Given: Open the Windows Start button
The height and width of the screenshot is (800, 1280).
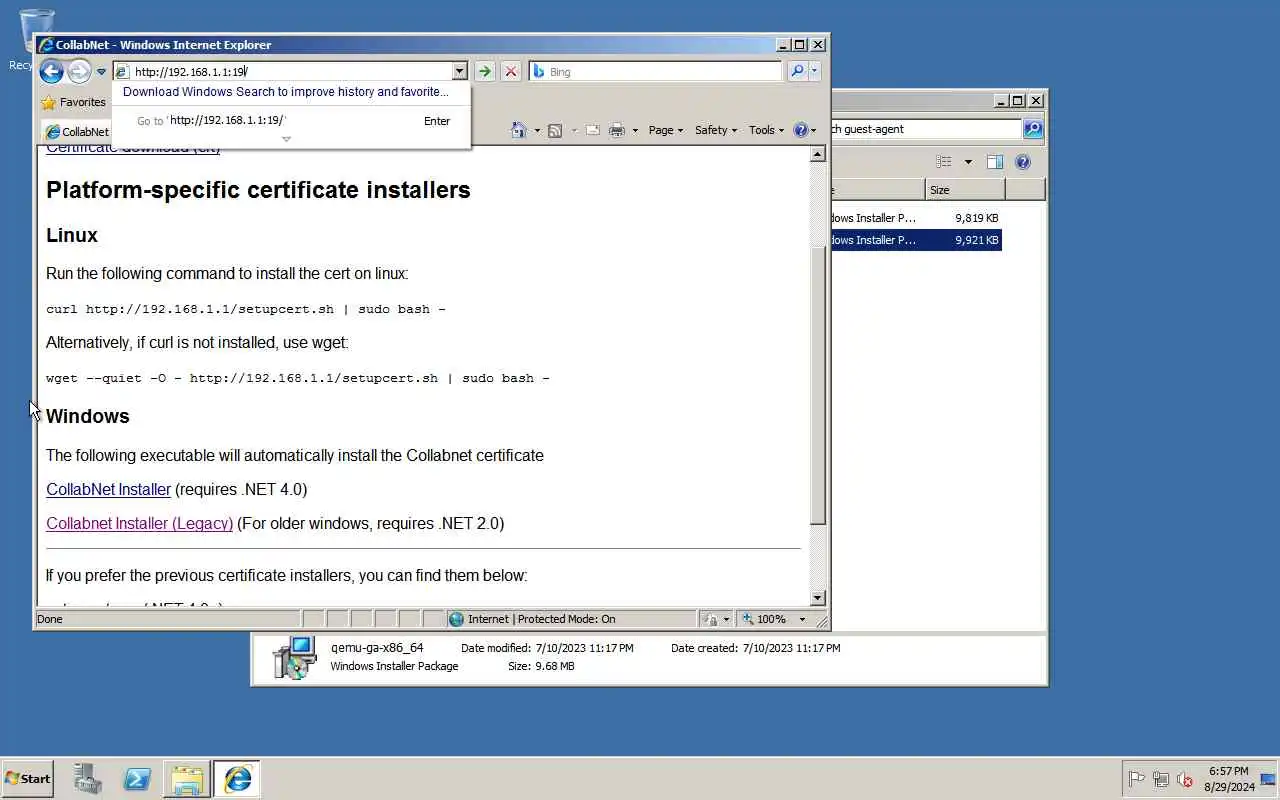Looking at the screenshot, I should tap(27, 778).
